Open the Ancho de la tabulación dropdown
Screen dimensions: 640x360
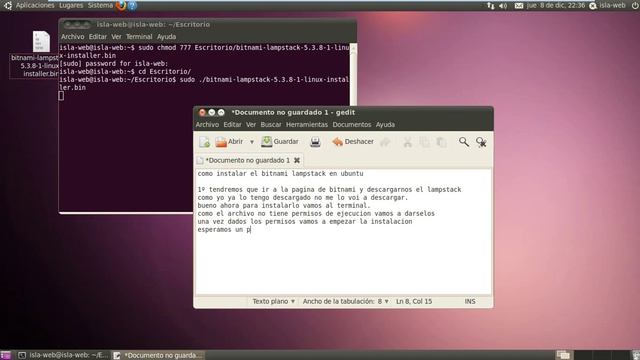pyautogui.click(x=346, y=301)
